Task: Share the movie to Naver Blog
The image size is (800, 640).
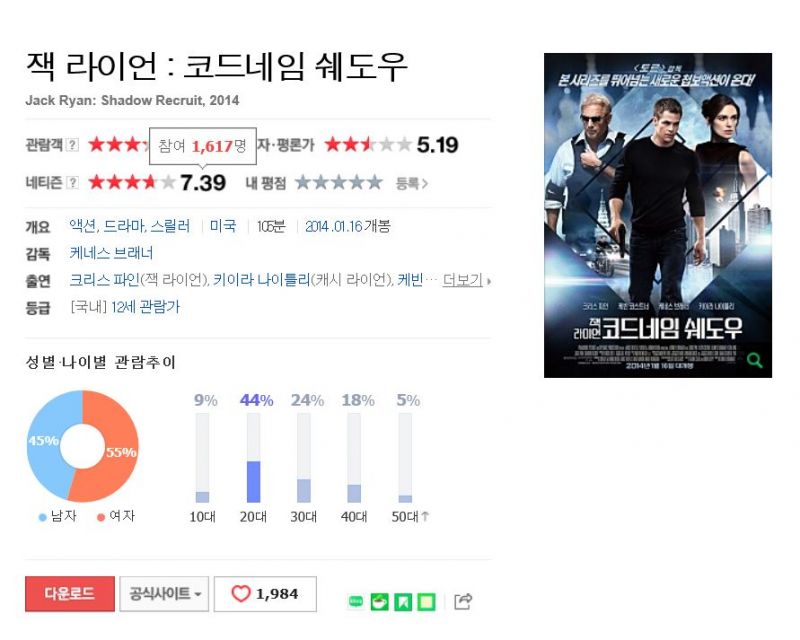Action: [x=356, y=602]
